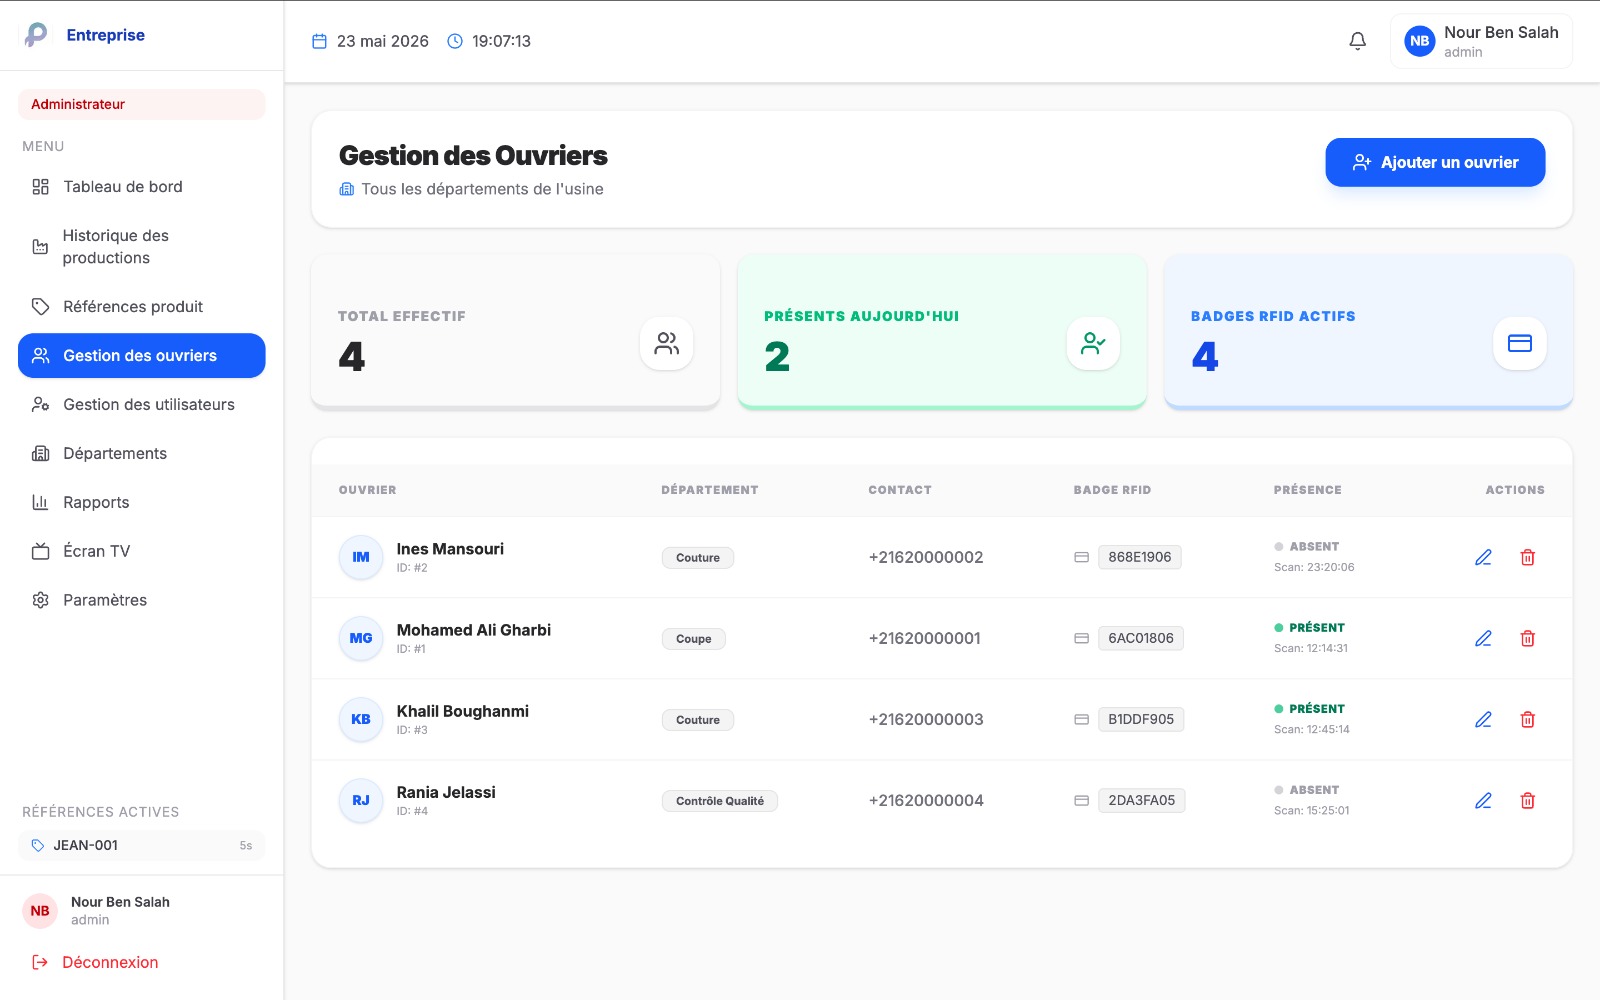Click the name Khalil Boughanmi
The height and width of the screenshot is (1000, 1600).
click(462, 711)
